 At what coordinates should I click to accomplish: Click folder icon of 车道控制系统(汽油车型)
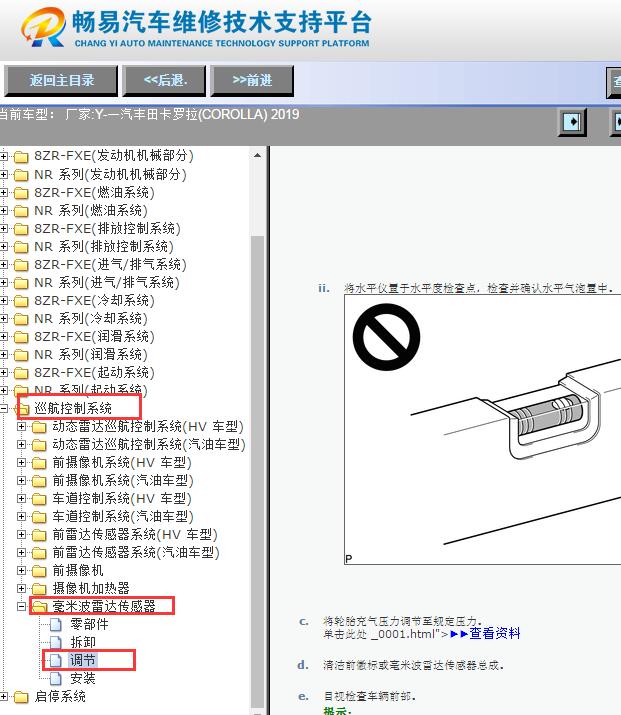39,517
